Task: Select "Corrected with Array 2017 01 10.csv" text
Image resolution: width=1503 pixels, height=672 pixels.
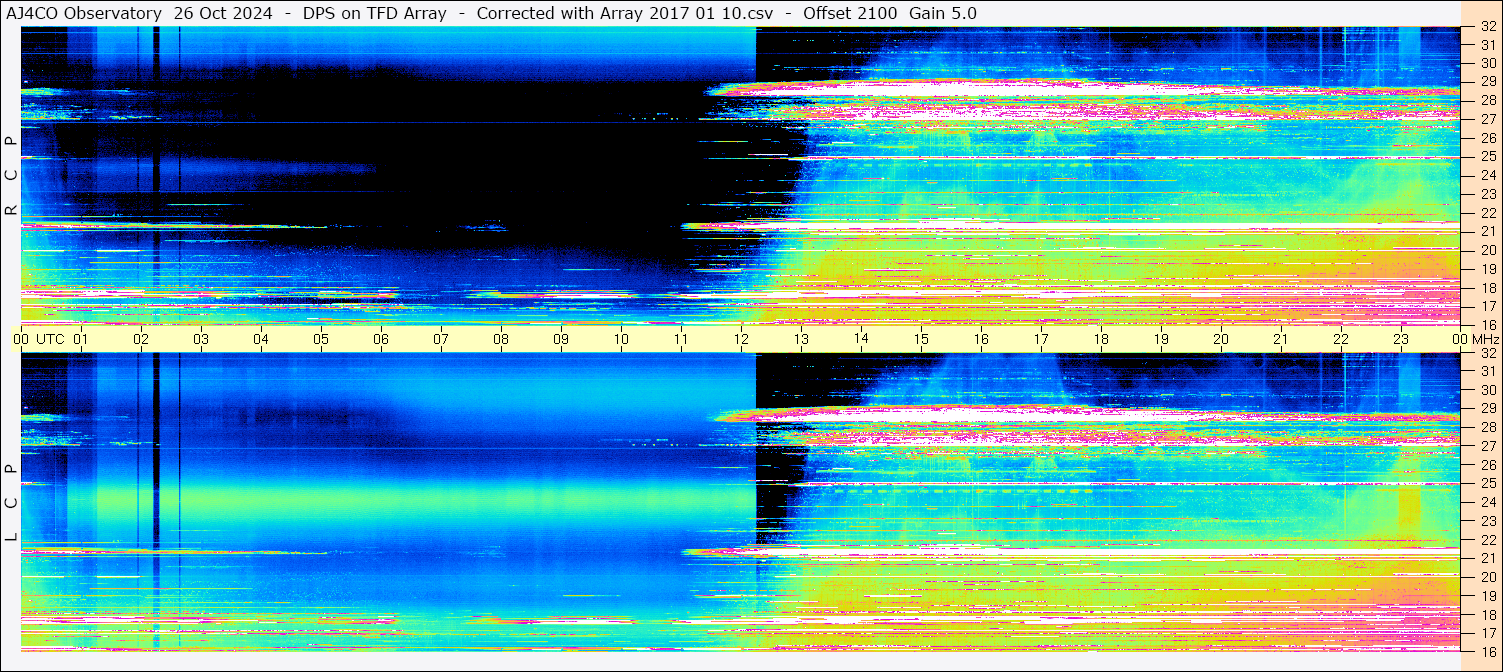Action: tap(625, 14)
